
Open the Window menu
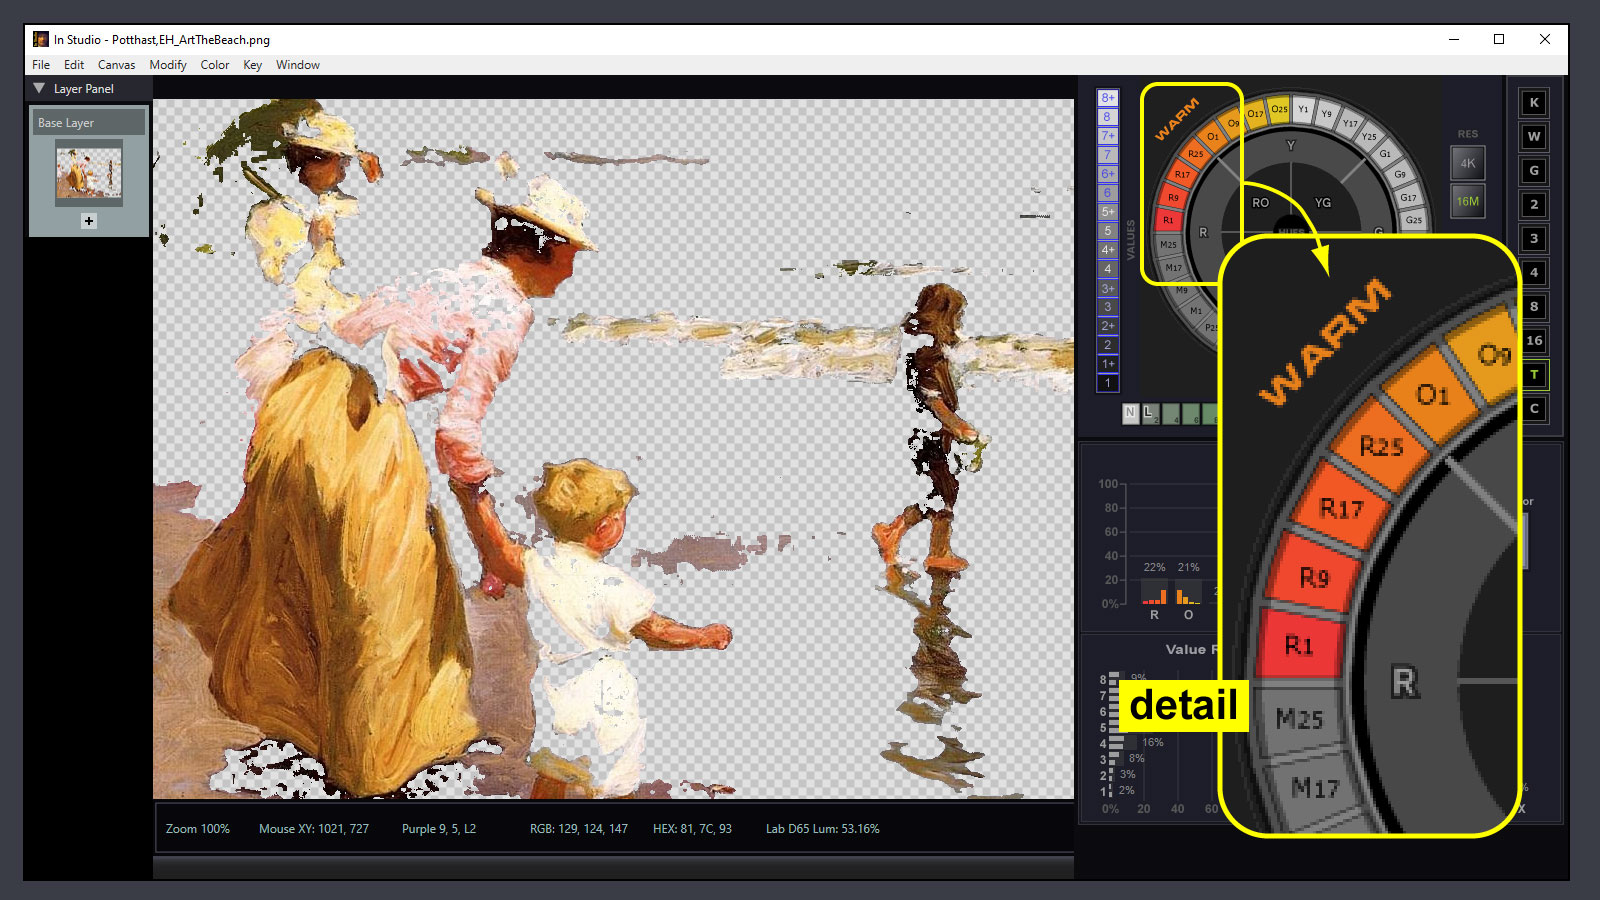[x=298, y=65]
